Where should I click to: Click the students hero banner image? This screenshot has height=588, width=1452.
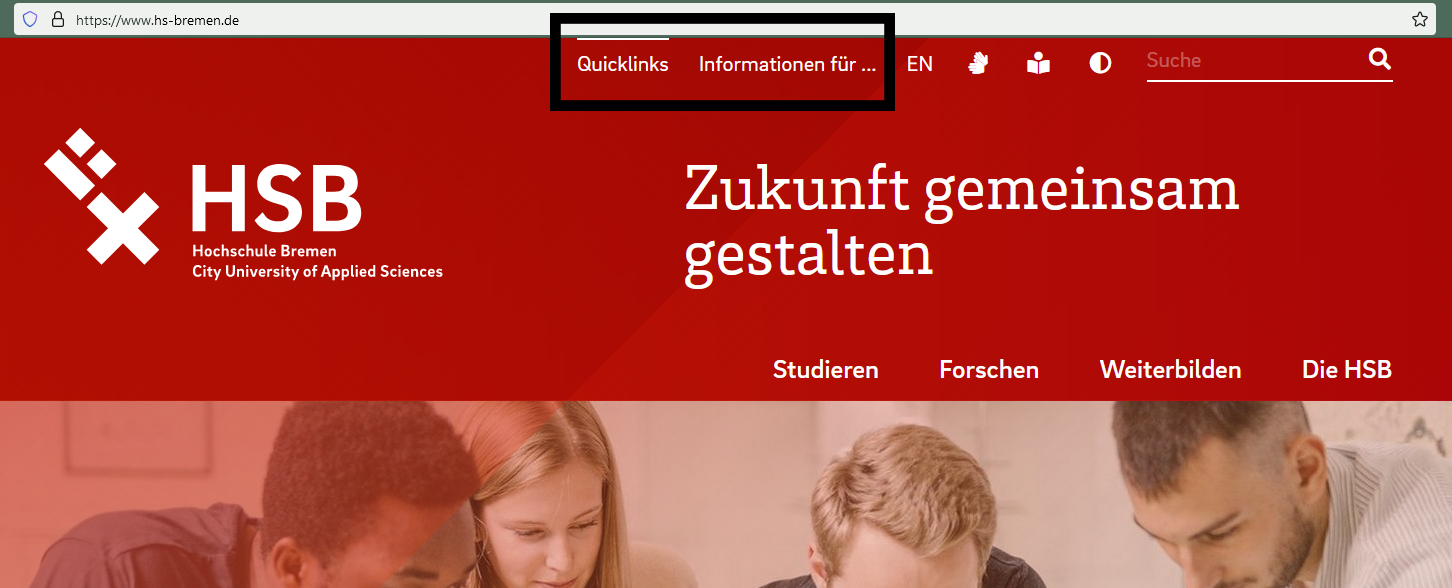point(726,494)
